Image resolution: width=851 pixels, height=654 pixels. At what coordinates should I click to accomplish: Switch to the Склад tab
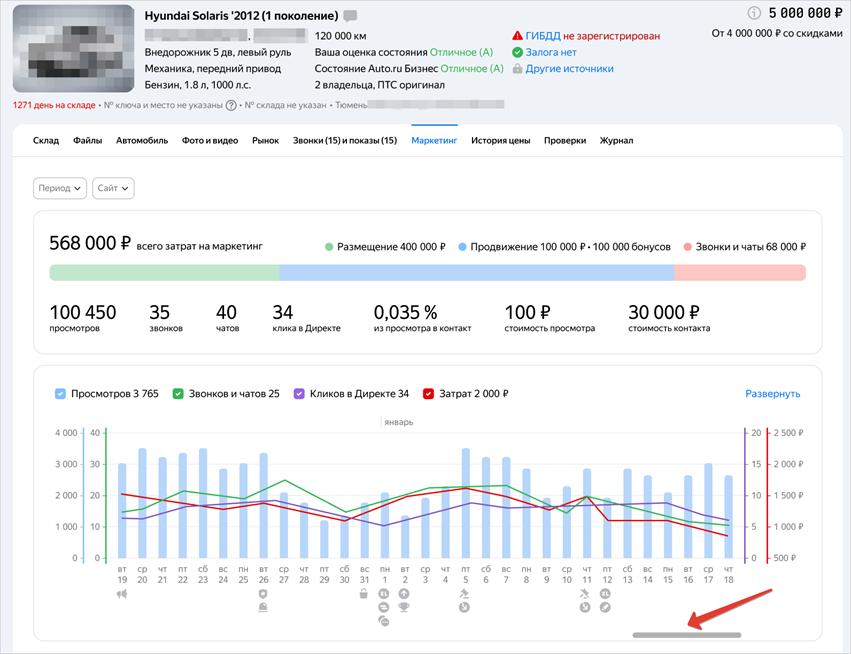[x=46, y=141]
